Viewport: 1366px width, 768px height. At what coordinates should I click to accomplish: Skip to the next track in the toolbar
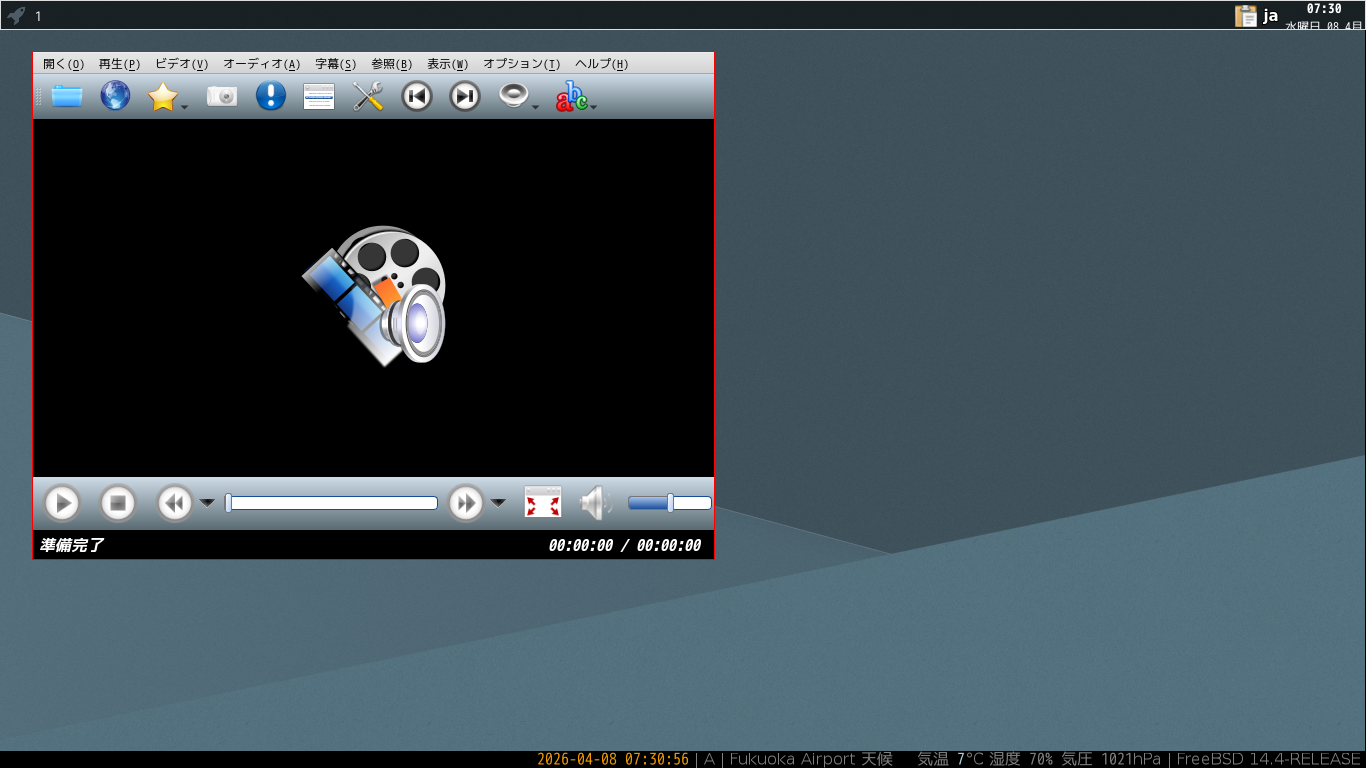(464, 96)
